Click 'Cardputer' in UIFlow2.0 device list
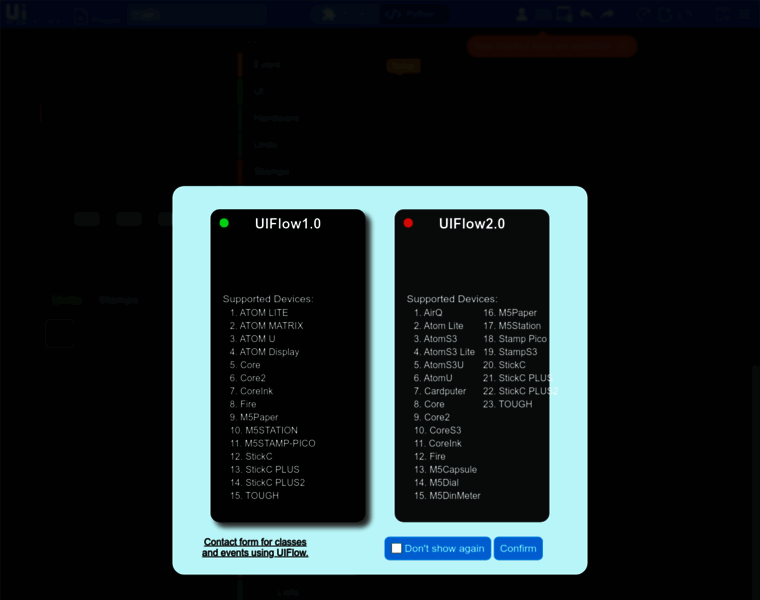The width and height of the screenshot is (760, 600). (445, 391)
